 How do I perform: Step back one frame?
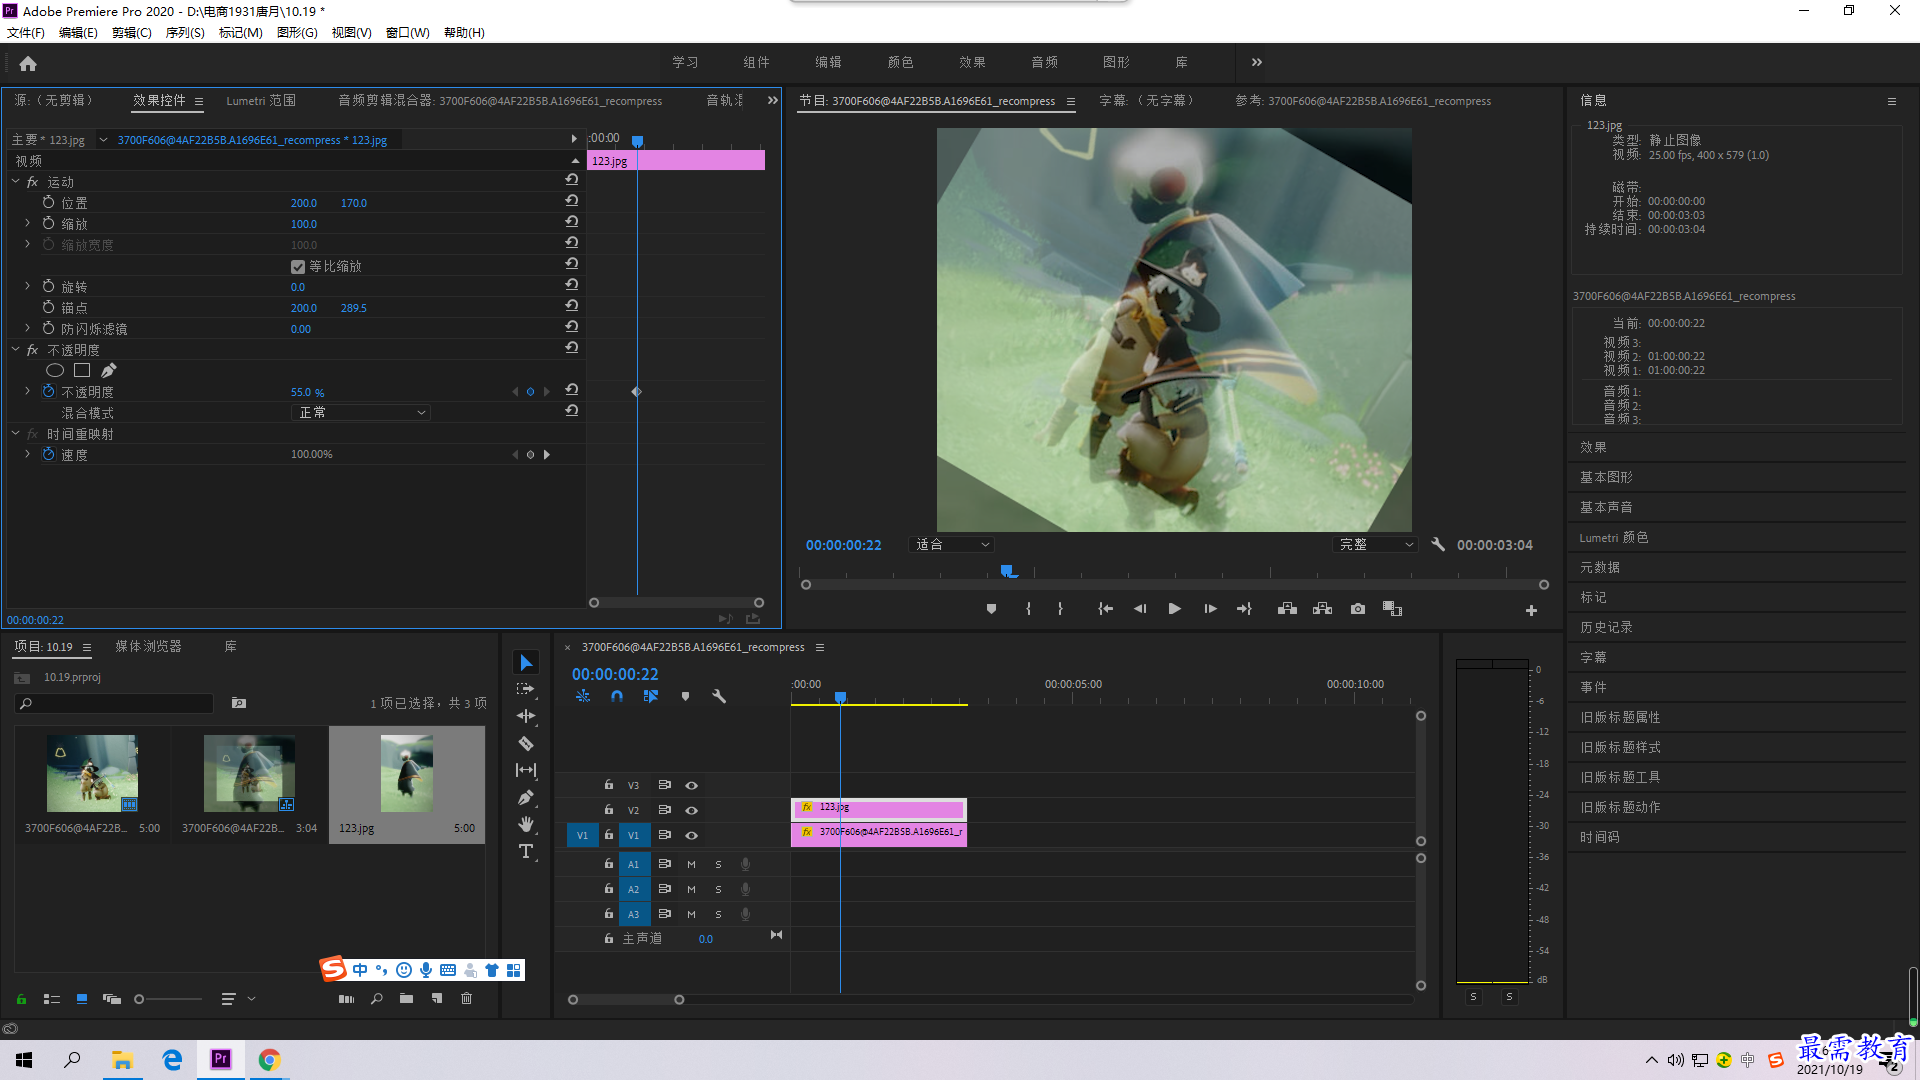pyautogui.click(x=1140, y=609)
